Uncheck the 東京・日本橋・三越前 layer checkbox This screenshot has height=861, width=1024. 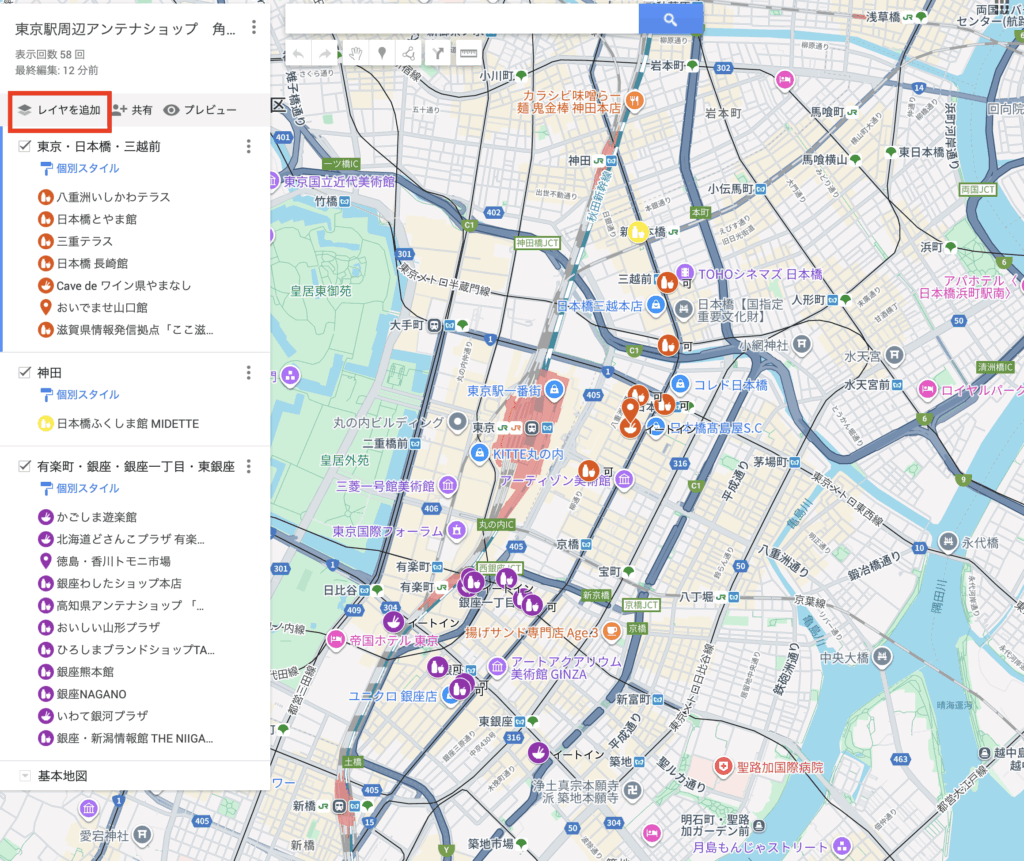click(x=26, y=147)
